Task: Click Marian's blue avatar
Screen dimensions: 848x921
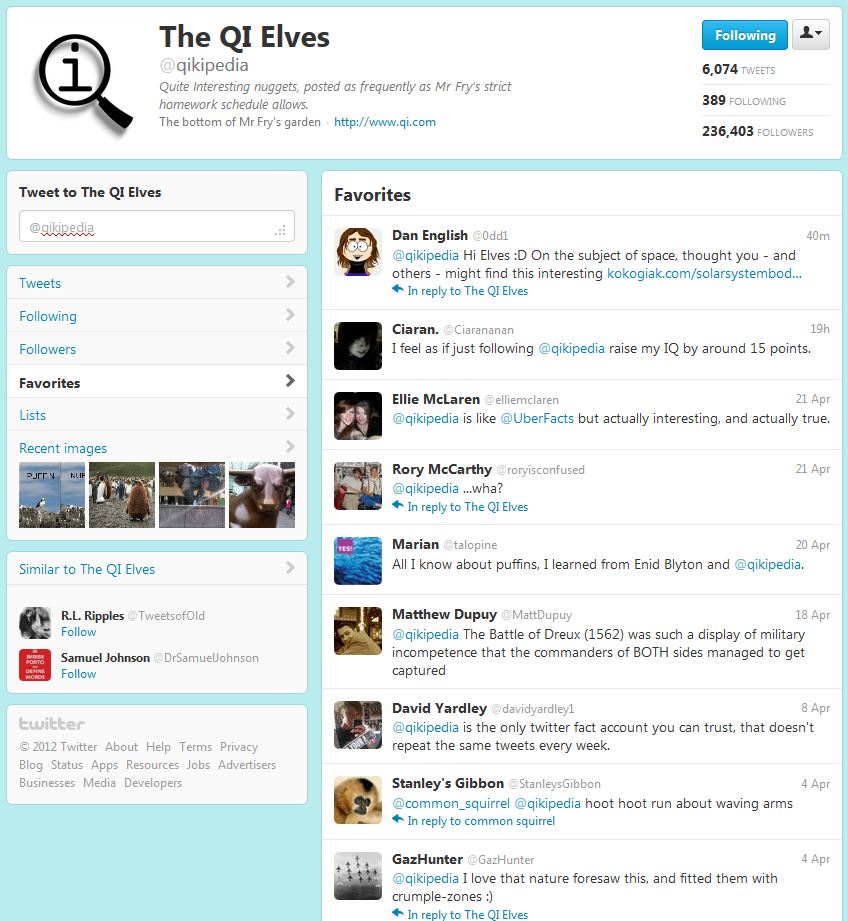Action: (358, 560)
